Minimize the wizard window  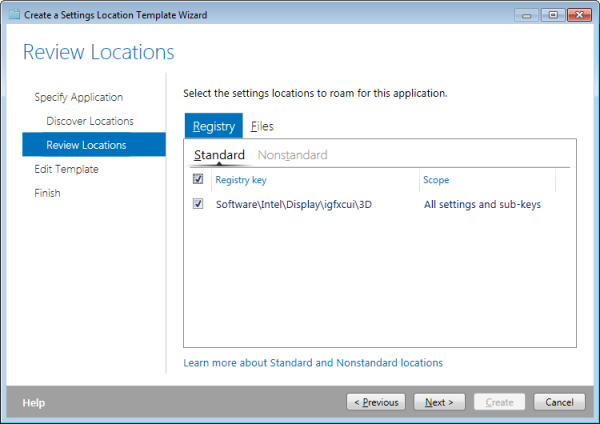(527, 15)
